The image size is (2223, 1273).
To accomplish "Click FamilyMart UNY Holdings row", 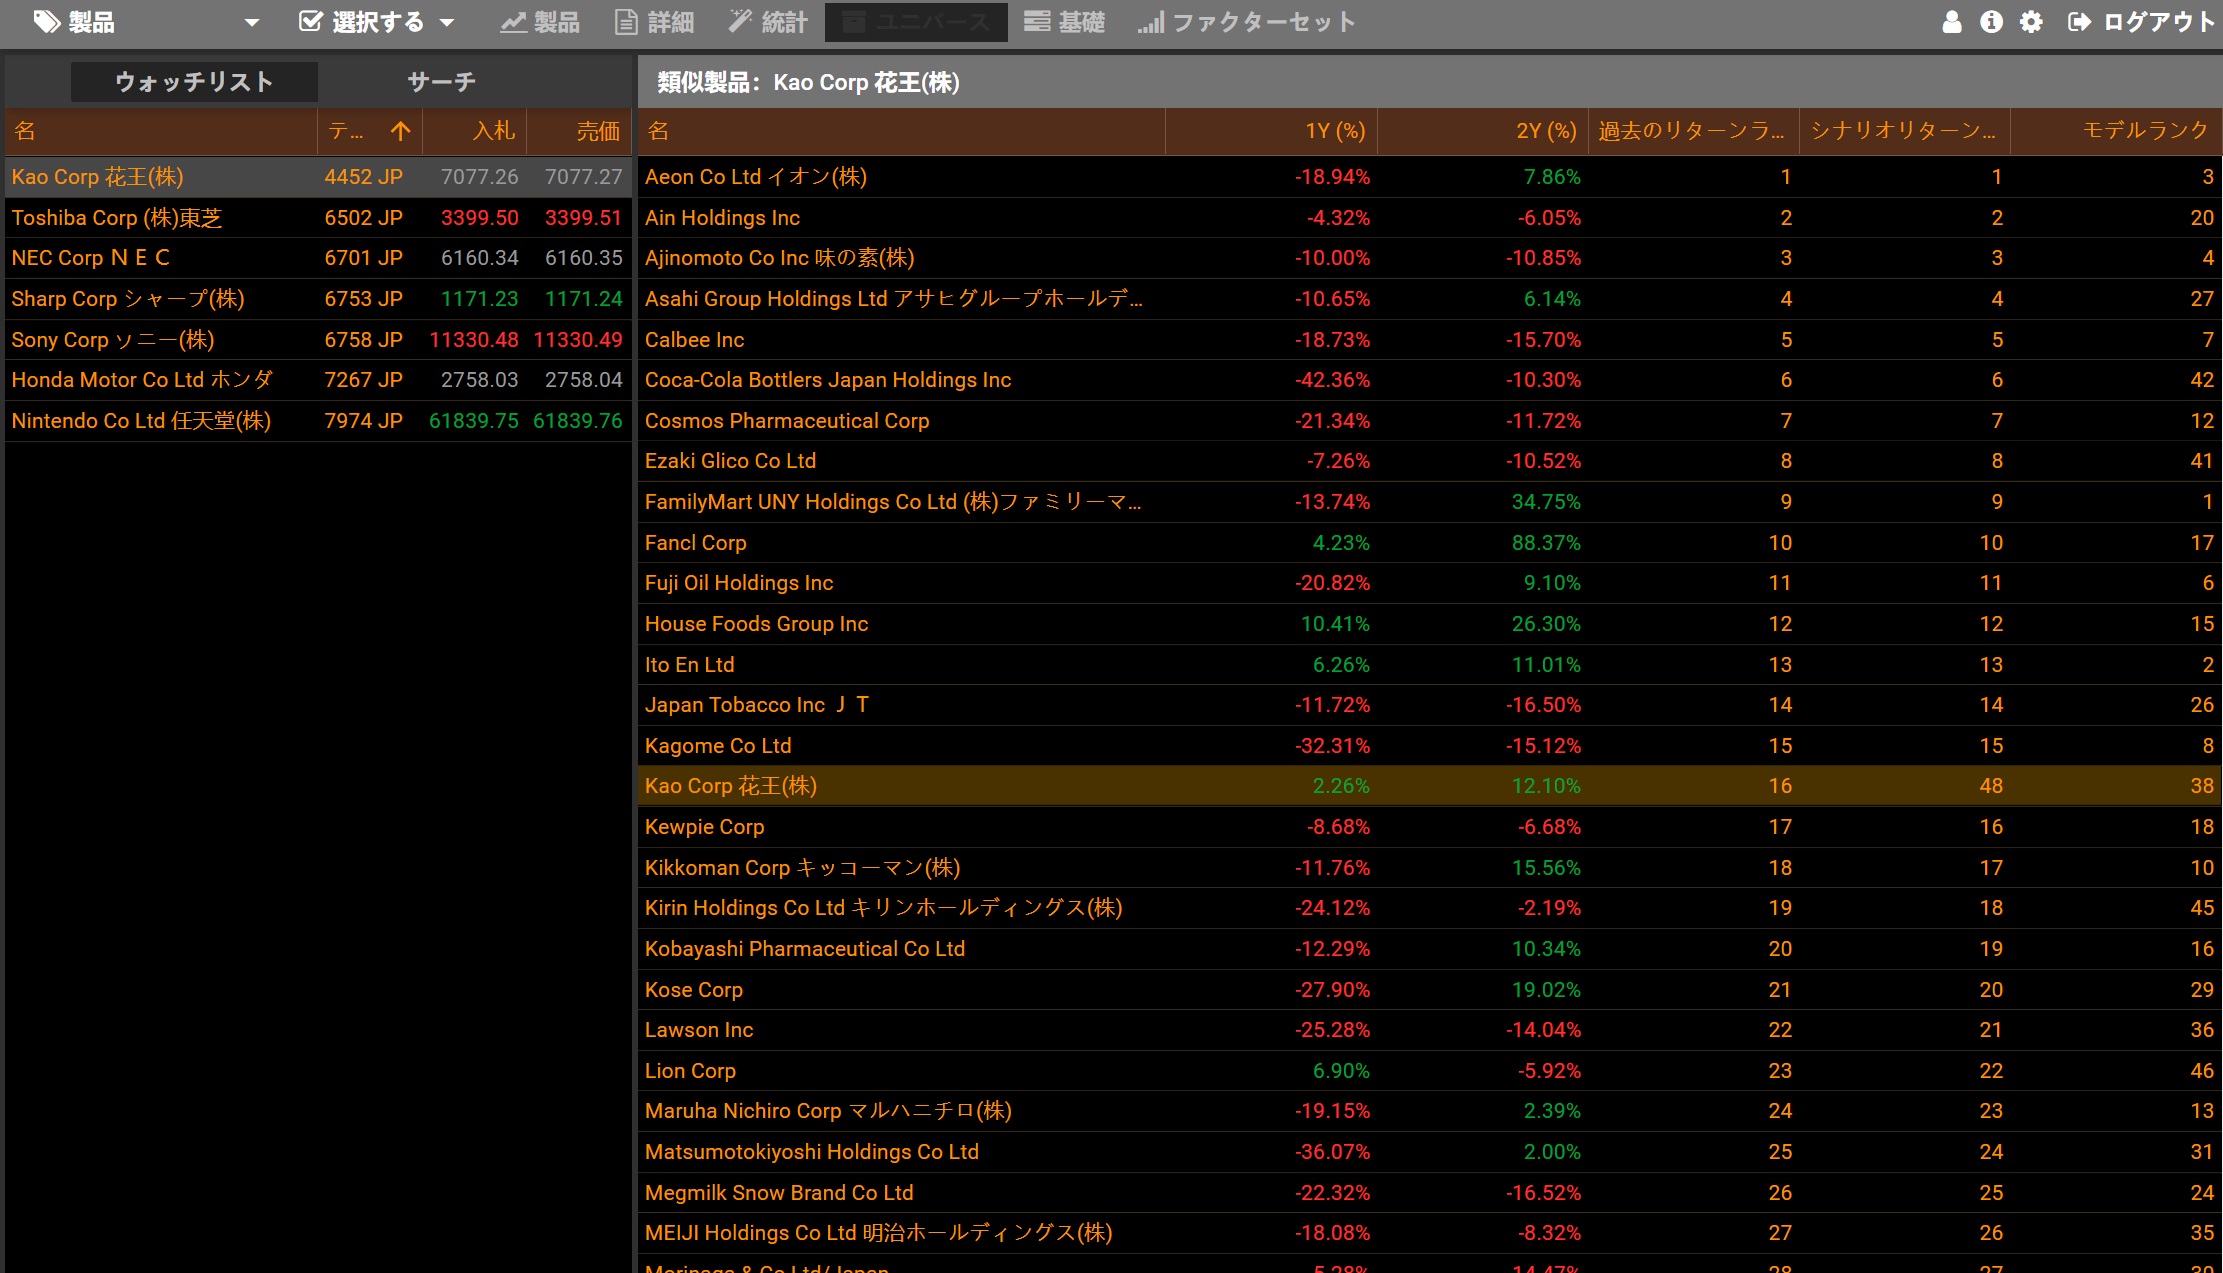I will click(1429, 502).
